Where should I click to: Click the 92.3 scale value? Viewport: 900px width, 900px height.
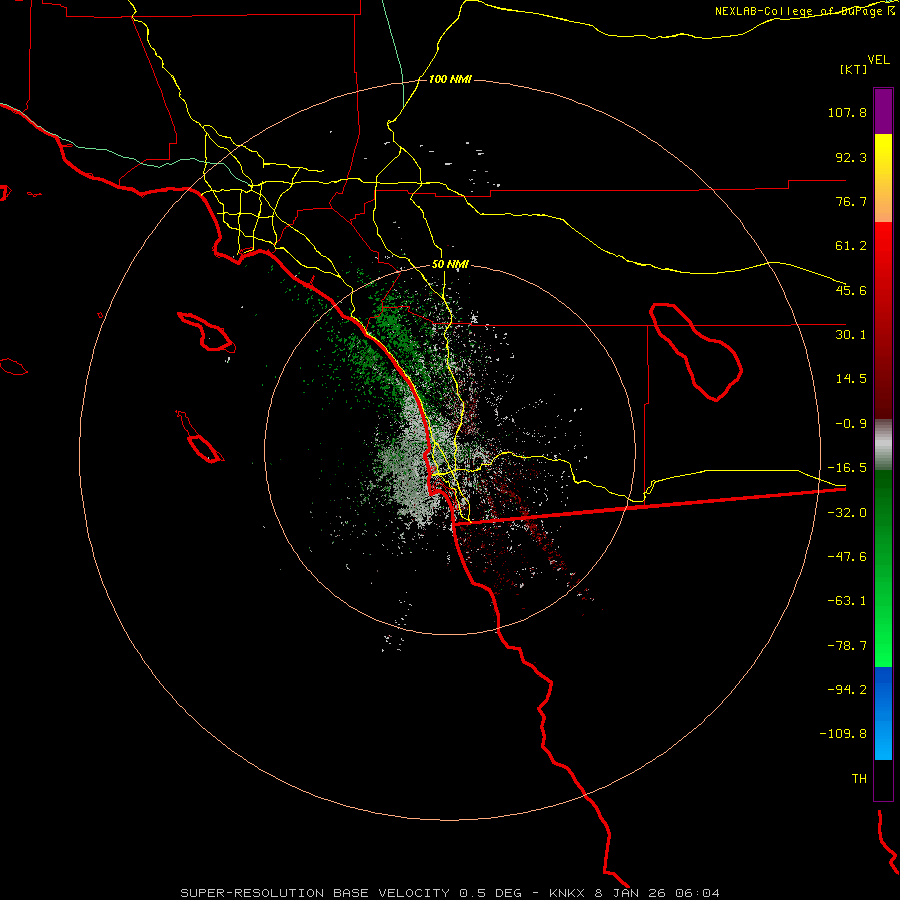[x=851, y=157]
